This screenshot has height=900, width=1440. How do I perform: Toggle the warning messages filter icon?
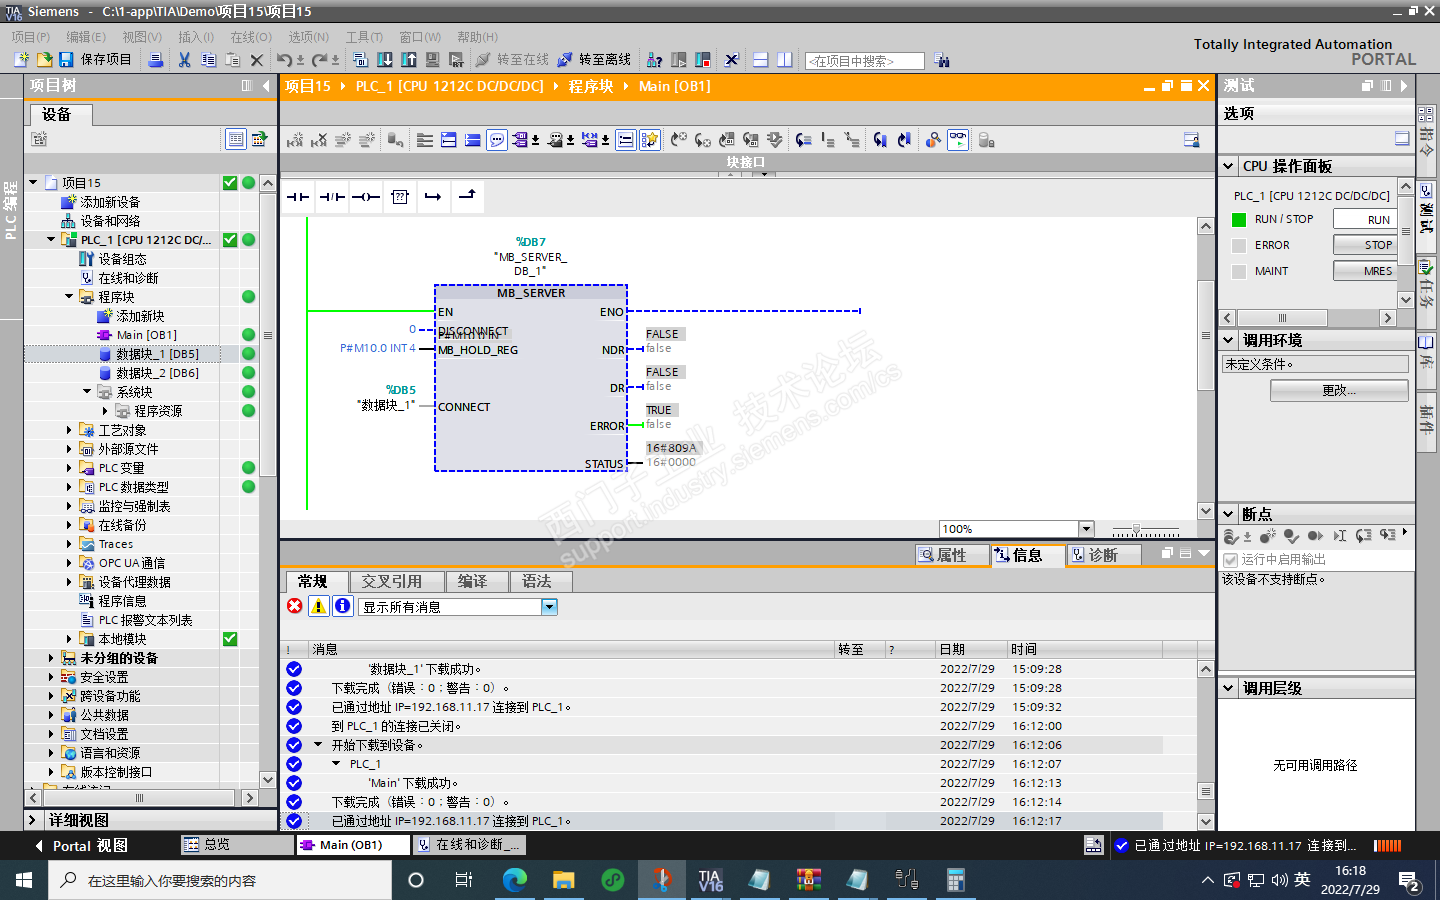click(x=318, y=606)
